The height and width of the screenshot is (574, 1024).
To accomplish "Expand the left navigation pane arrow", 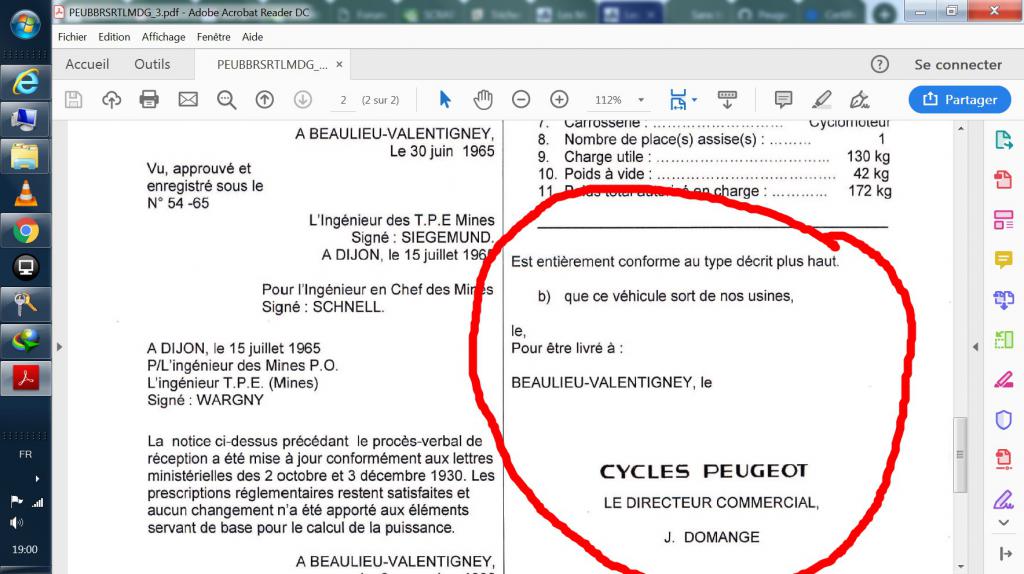I will click(x=59, y=347).
